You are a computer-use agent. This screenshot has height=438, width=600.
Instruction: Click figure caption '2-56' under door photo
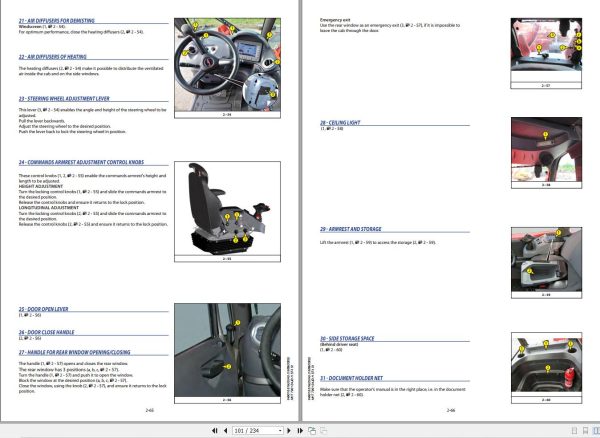tap(227, 400)
